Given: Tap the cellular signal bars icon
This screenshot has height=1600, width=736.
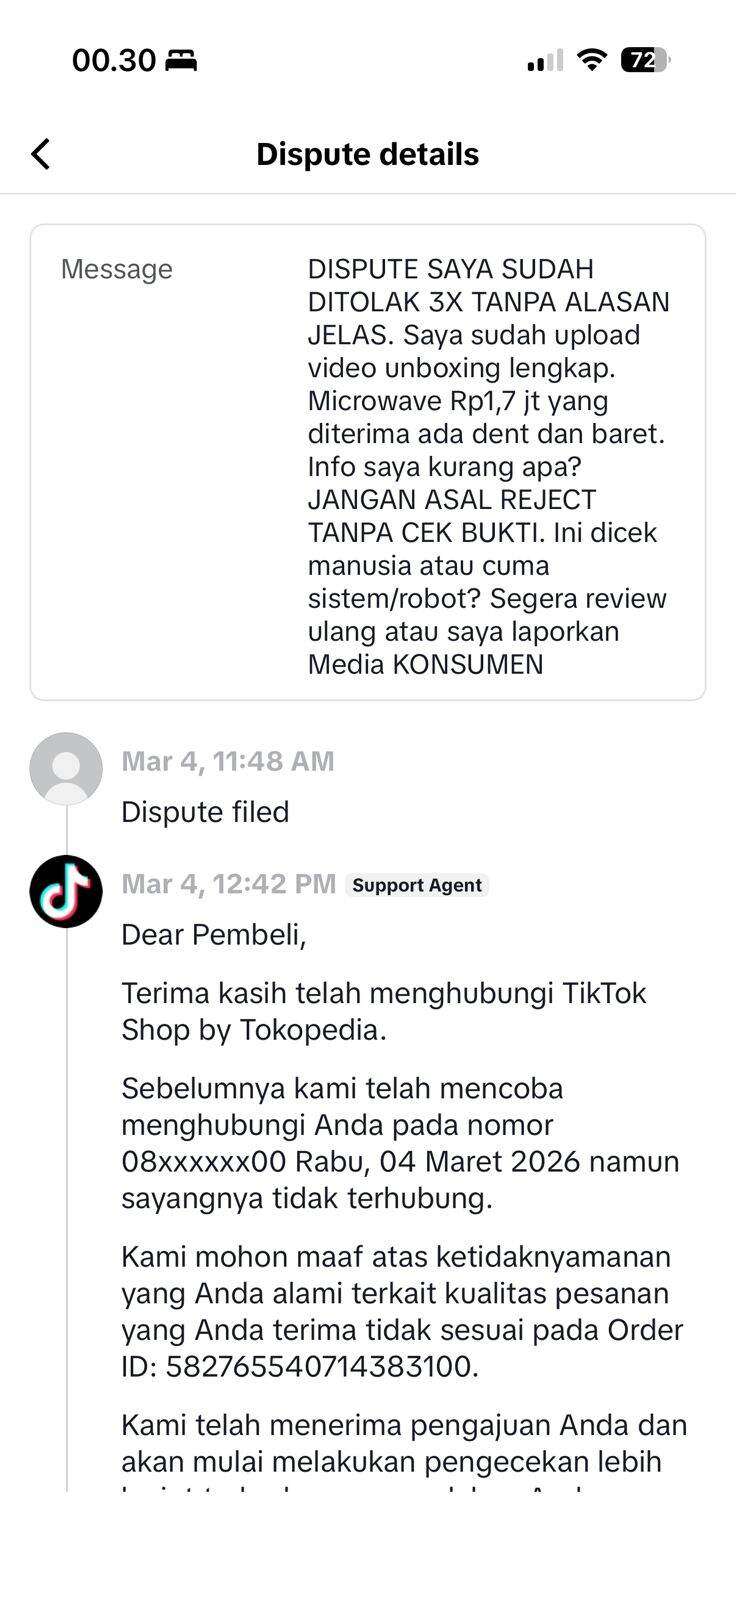Looking at the screenshot, I should pyautogui.click(x=545, y=62).
